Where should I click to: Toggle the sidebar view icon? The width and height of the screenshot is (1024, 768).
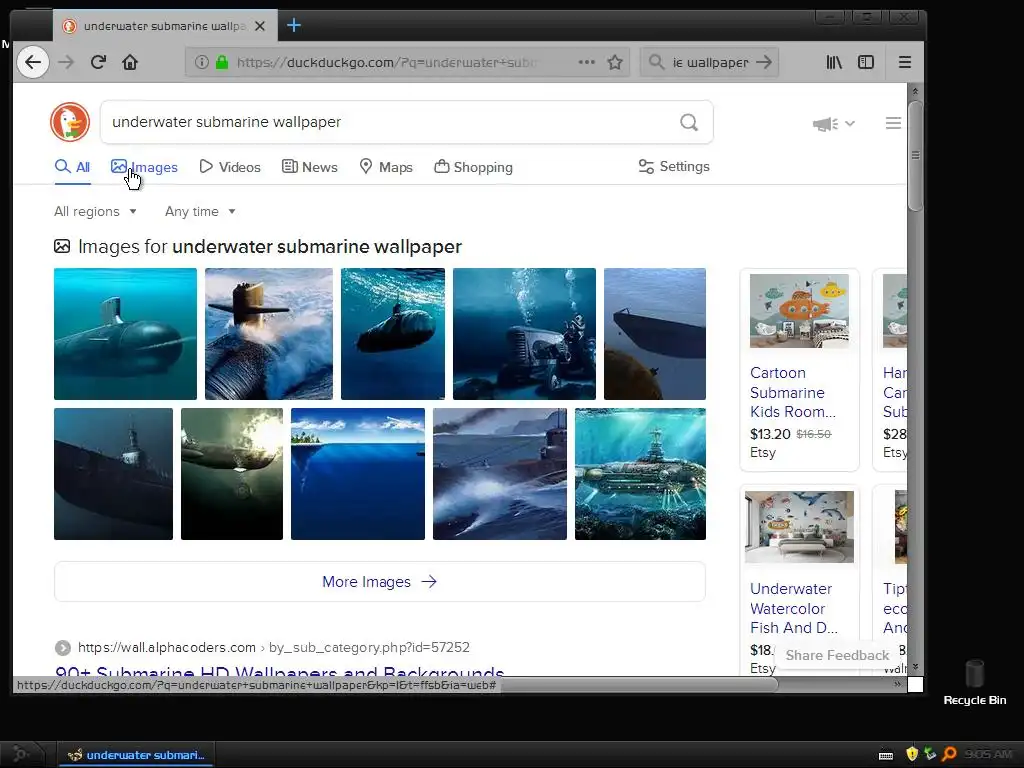[x=866, y=62]
